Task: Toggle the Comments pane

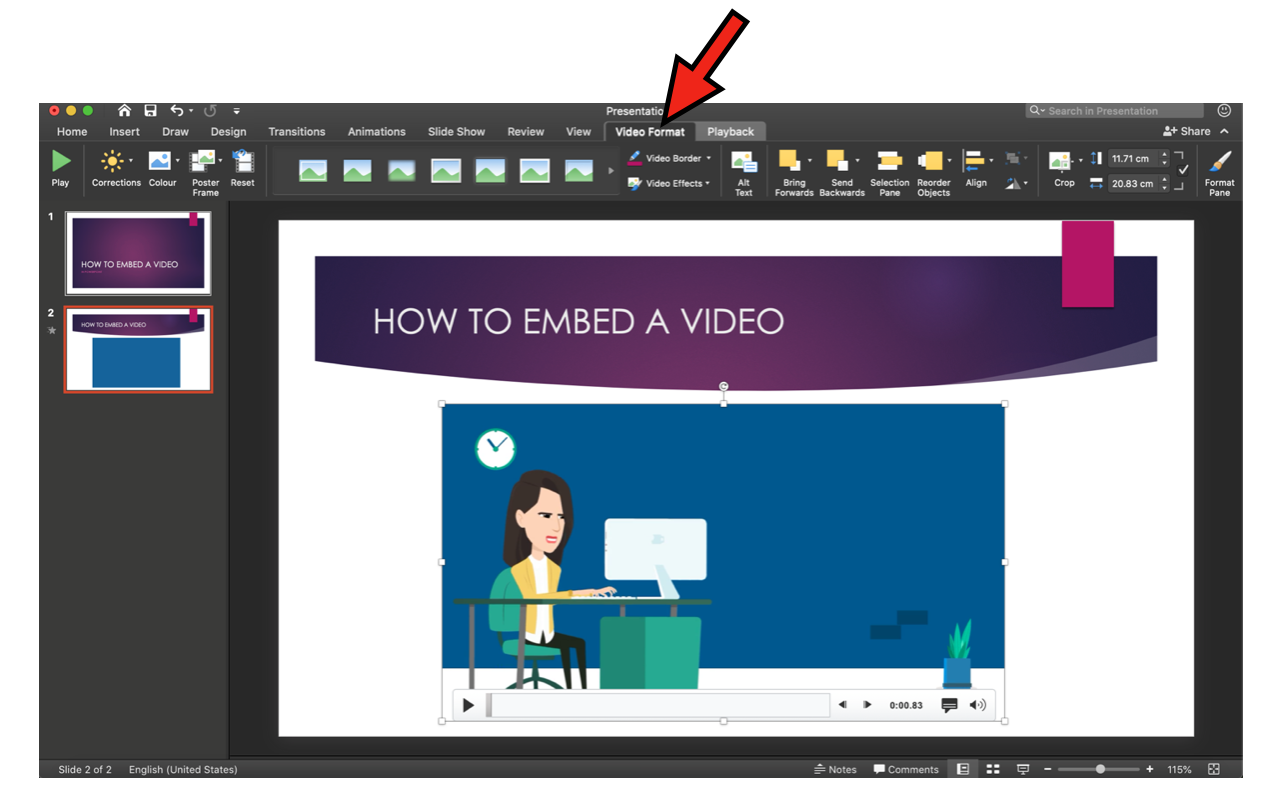Action: 906,769
